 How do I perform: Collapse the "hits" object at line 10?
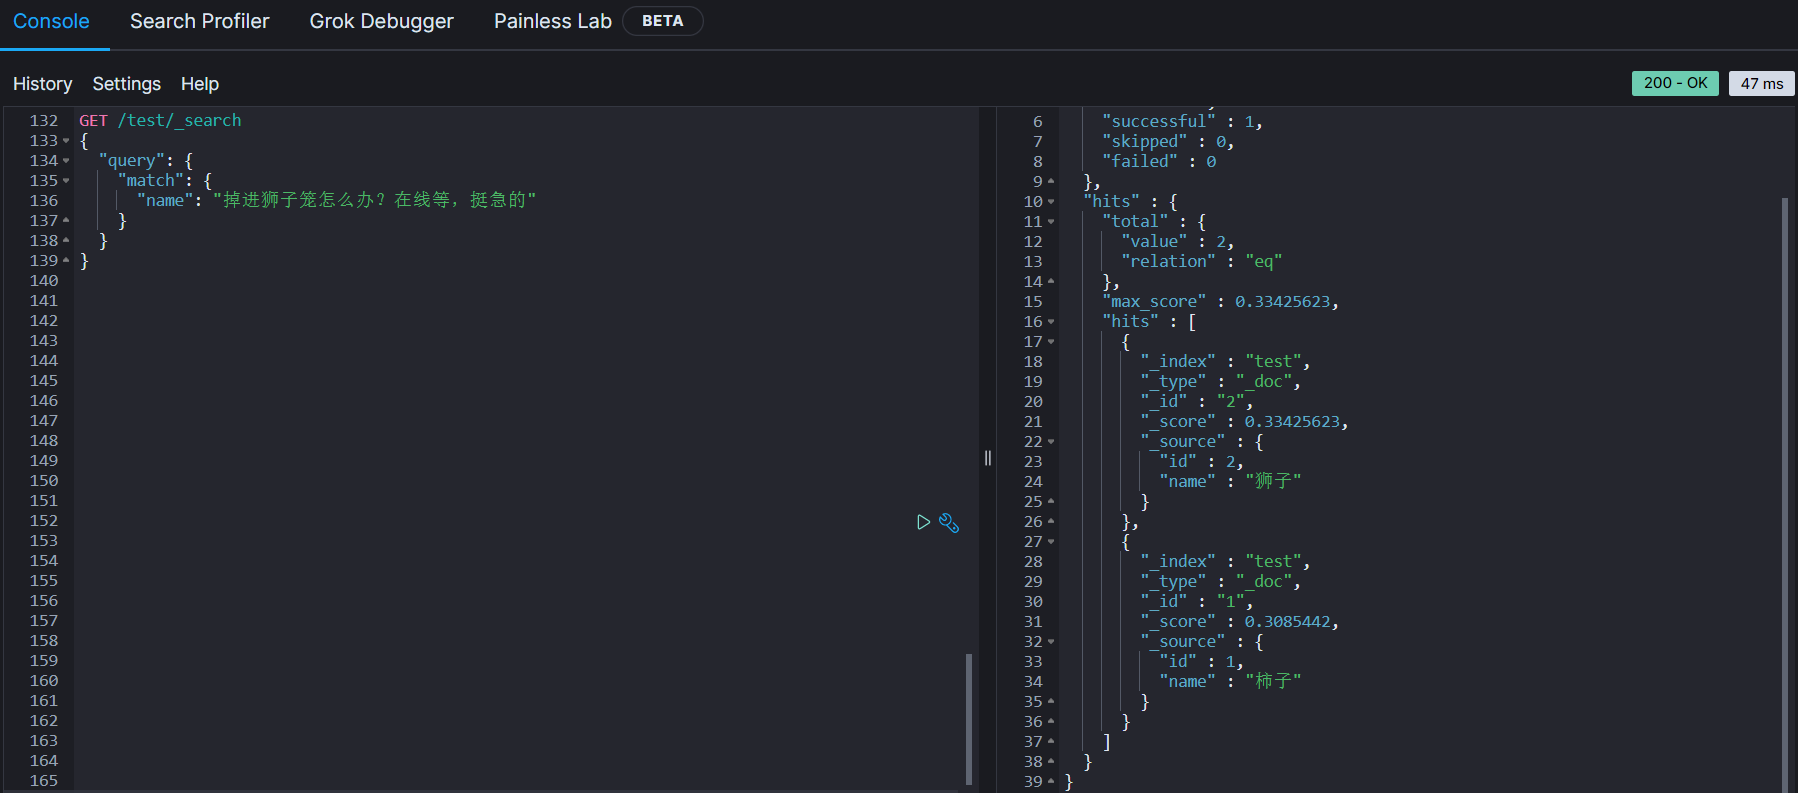pos(1051,202)
